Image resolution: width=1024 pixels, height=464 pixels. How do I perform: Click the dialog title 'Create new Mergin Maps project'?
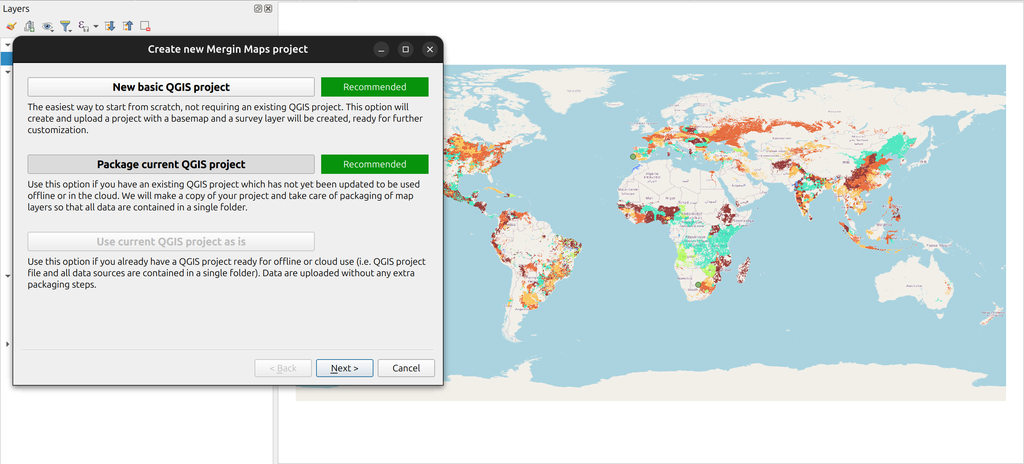(x=228, y=49)
